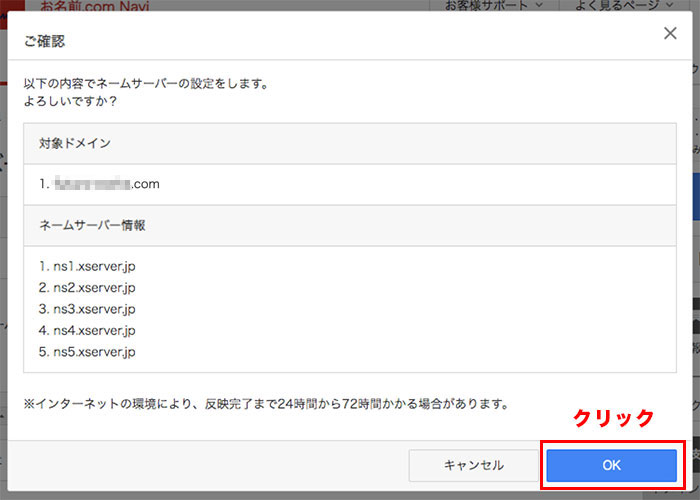This screenshot has width=700, height=500.
Task: Open お客様サポート dropdown behind dialog
Action: [494, 5]
